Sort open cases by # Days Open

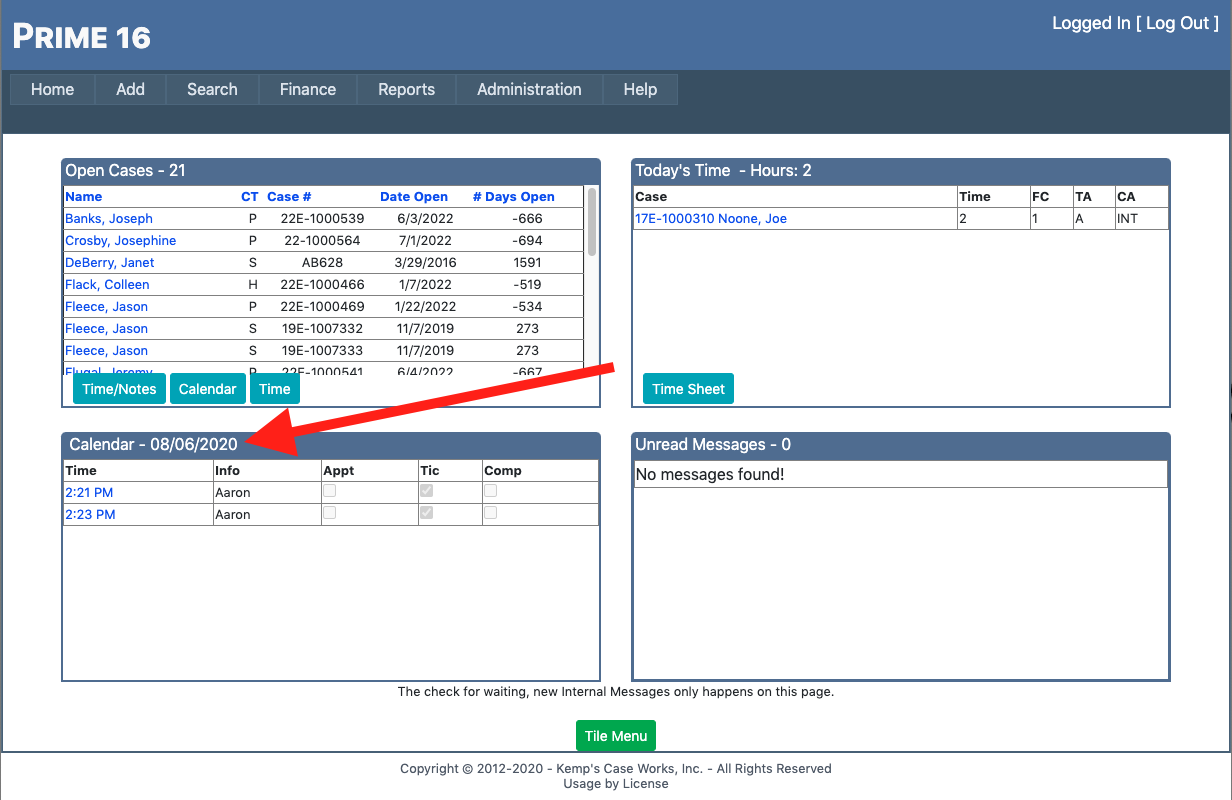[x=513, y=197]
